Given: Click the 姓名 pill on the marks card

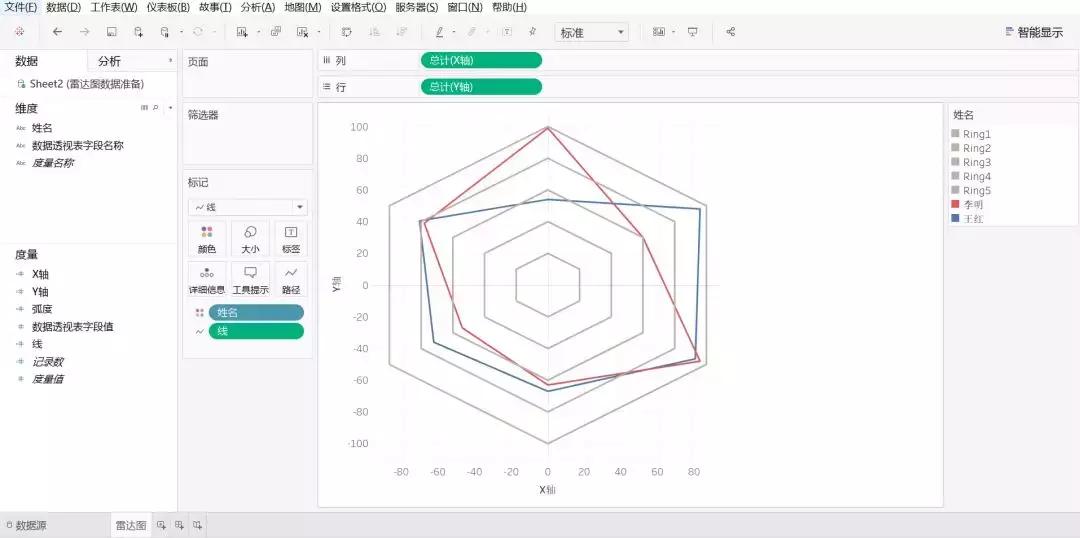Looking at the screenshot, I should coord(256,313).
